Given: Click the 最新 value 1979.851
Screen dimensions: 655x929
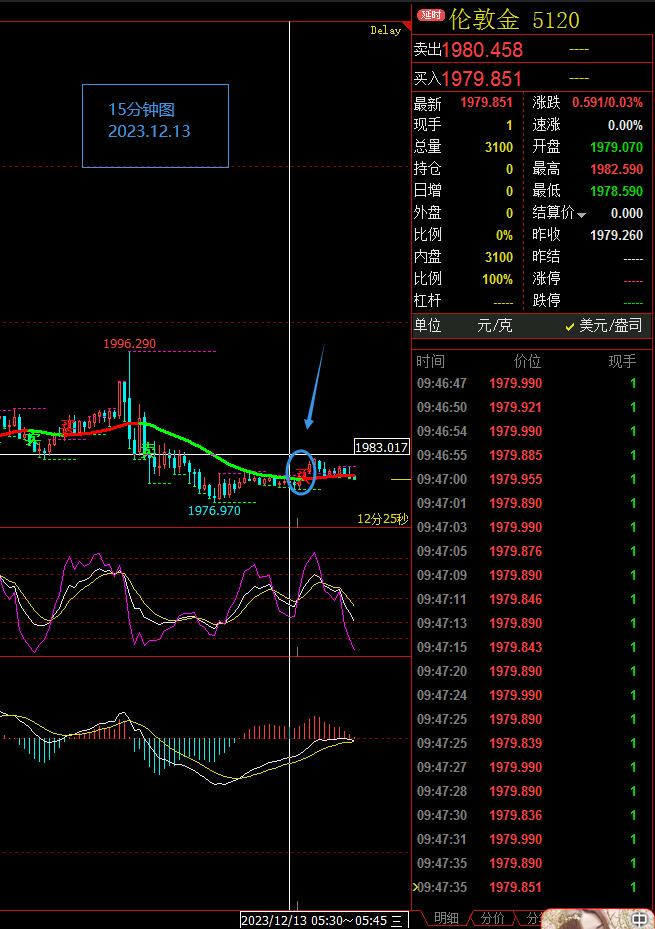Looking at the screenshot, I should [486, 102].
